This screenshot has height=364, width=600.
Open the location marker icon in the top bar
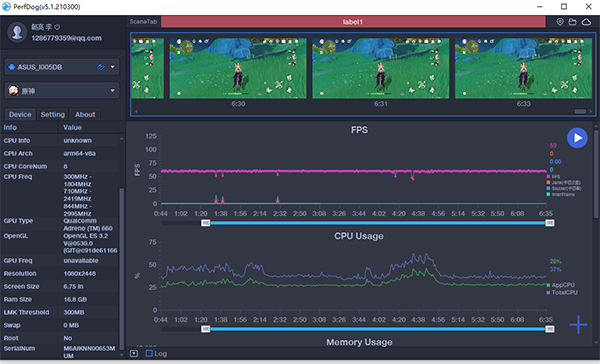(560, 22)
